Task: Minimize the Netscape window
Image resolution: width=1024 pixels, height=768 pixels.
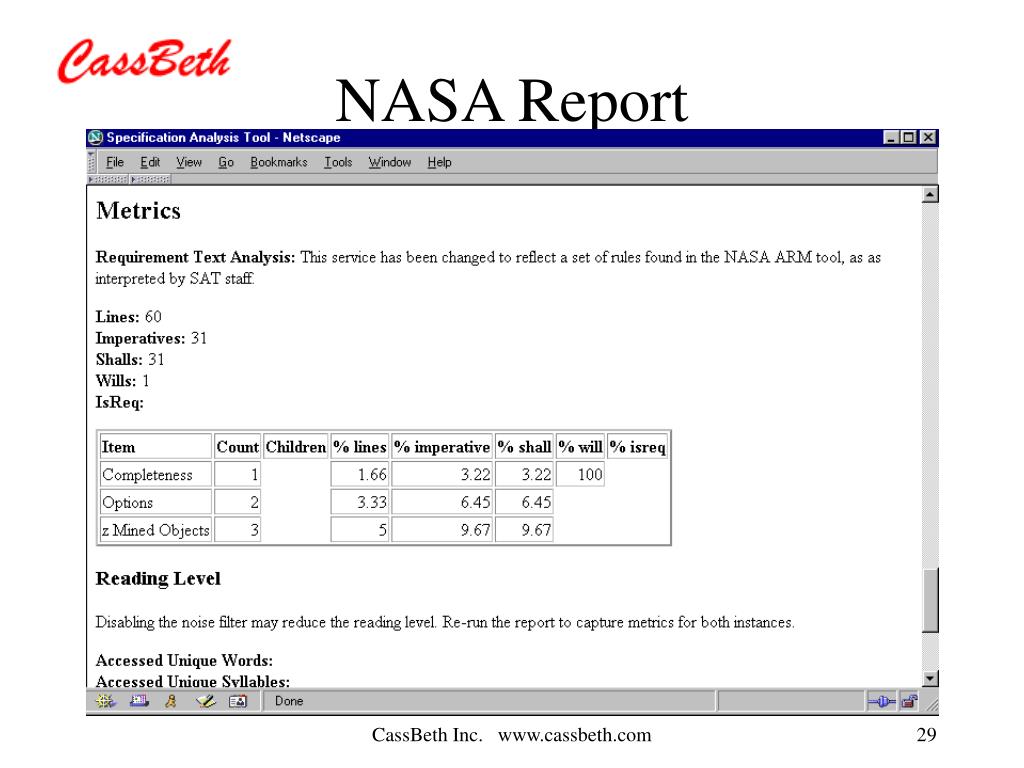Action: [x=891, y=137]
